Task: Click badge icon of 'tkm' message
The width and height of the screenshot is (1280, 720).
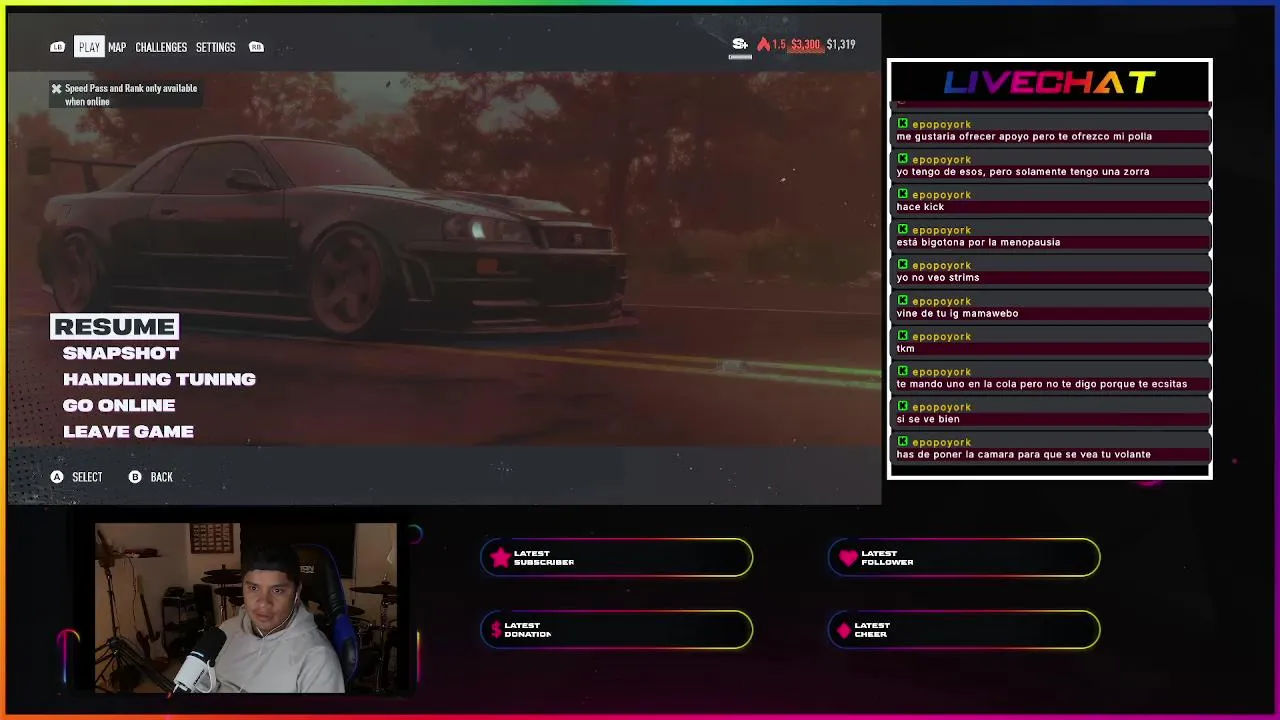Action: 903,336
